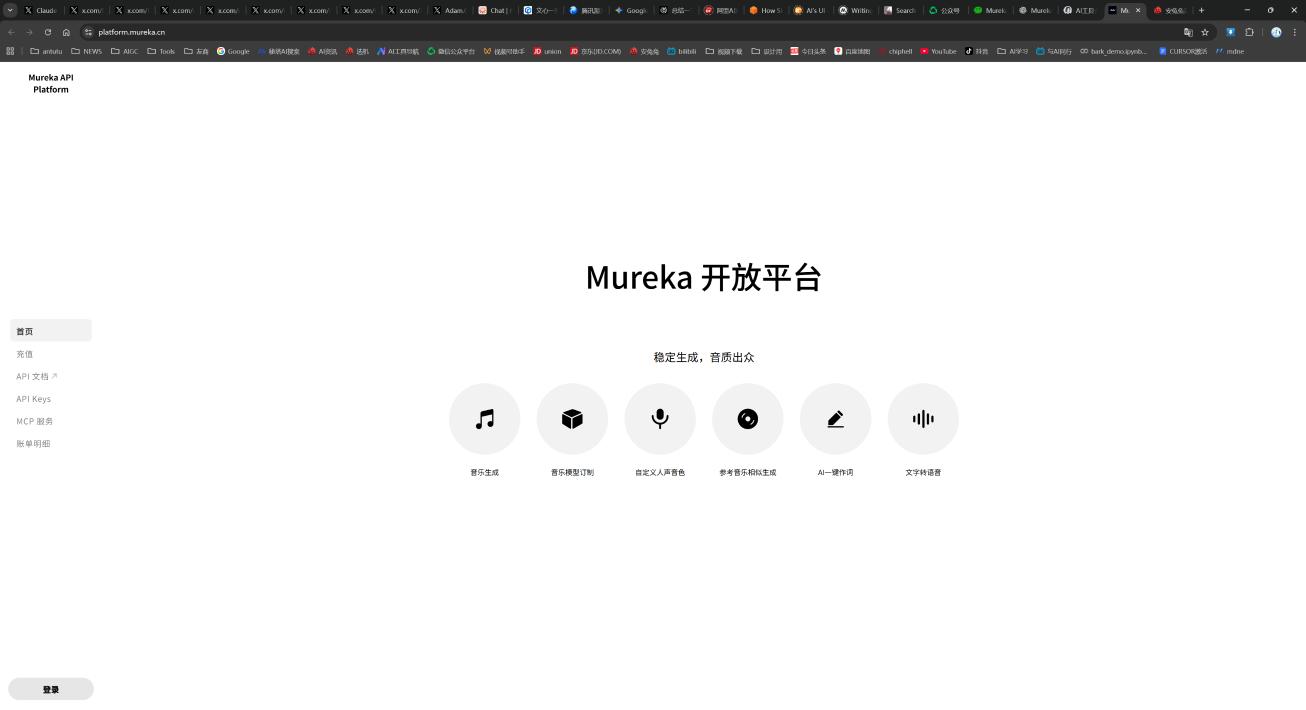Image resolution: width=1306 pixels, height=710 pixels.
Task: Open the bark_demo.ipynb bookmark
Action: click(x=1113, y=51)
